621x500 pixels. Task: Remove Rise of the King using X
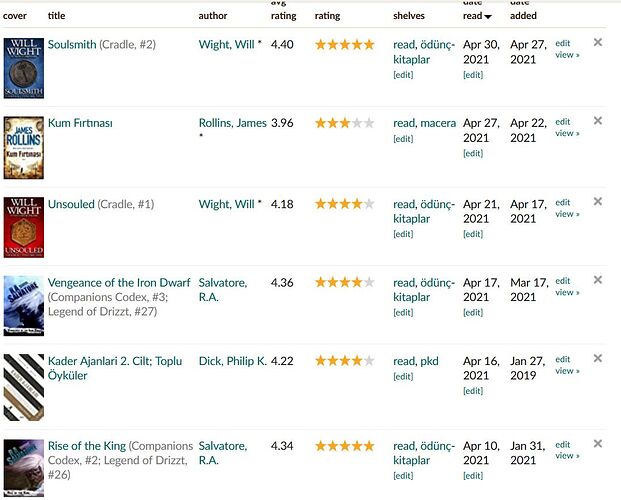point(598,444)
